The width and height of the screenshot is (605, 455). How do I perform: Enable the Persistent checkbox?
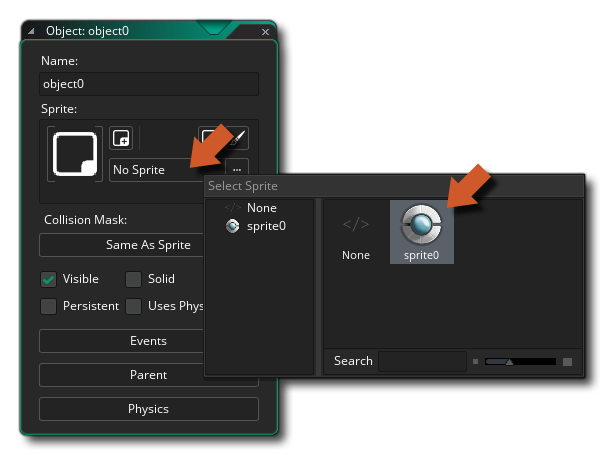(49, 306)
